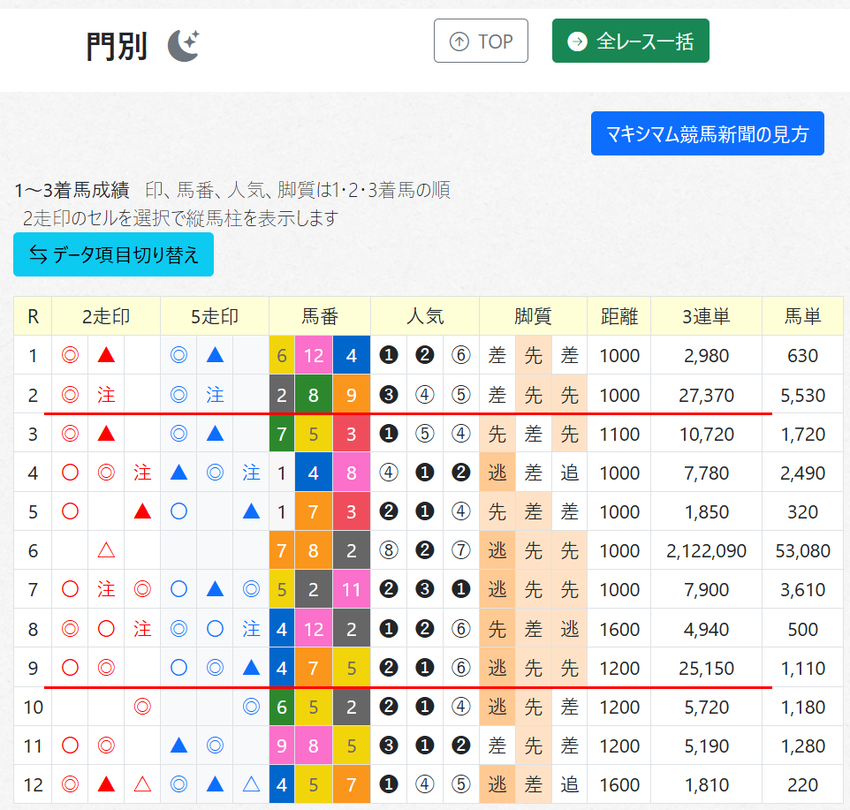Click race 3 blue double-circle 5走印 mark
The image size is (850, 810).
[x=179, y=434]
